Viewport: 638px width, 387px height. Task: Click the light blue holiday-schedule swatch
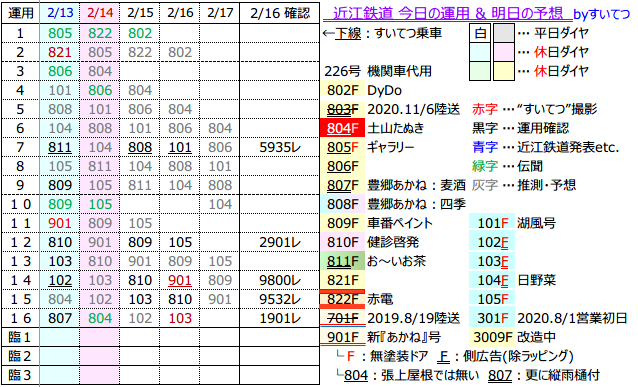coord(480,52)
